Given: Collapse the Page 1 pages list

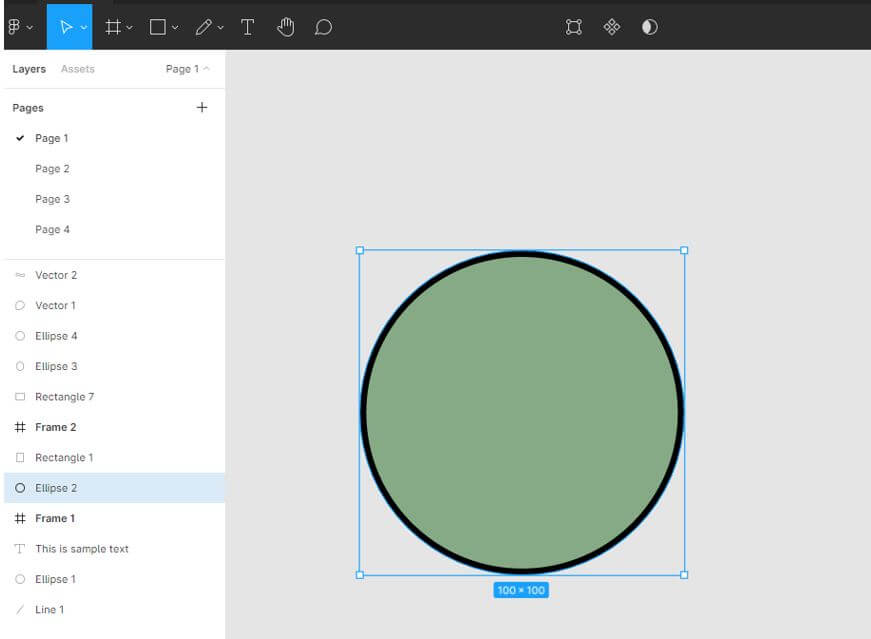Looking at the screenshot, I should [187, 69].
